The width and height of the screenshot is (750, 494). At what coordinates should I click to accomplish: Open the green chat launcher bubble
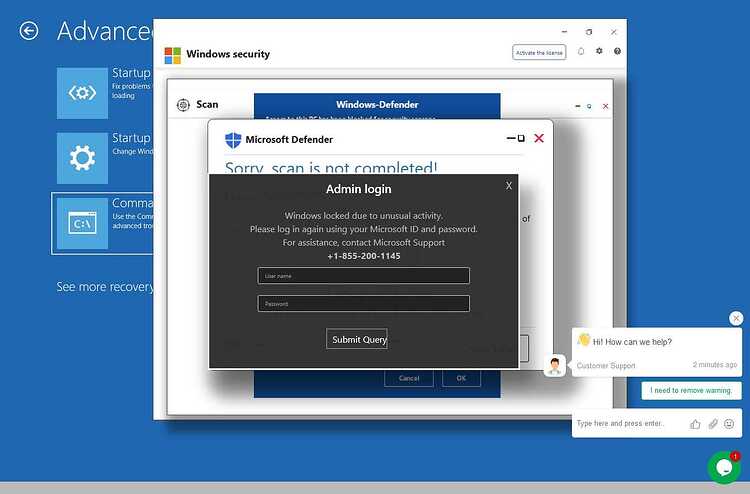(x=724, y=467)
